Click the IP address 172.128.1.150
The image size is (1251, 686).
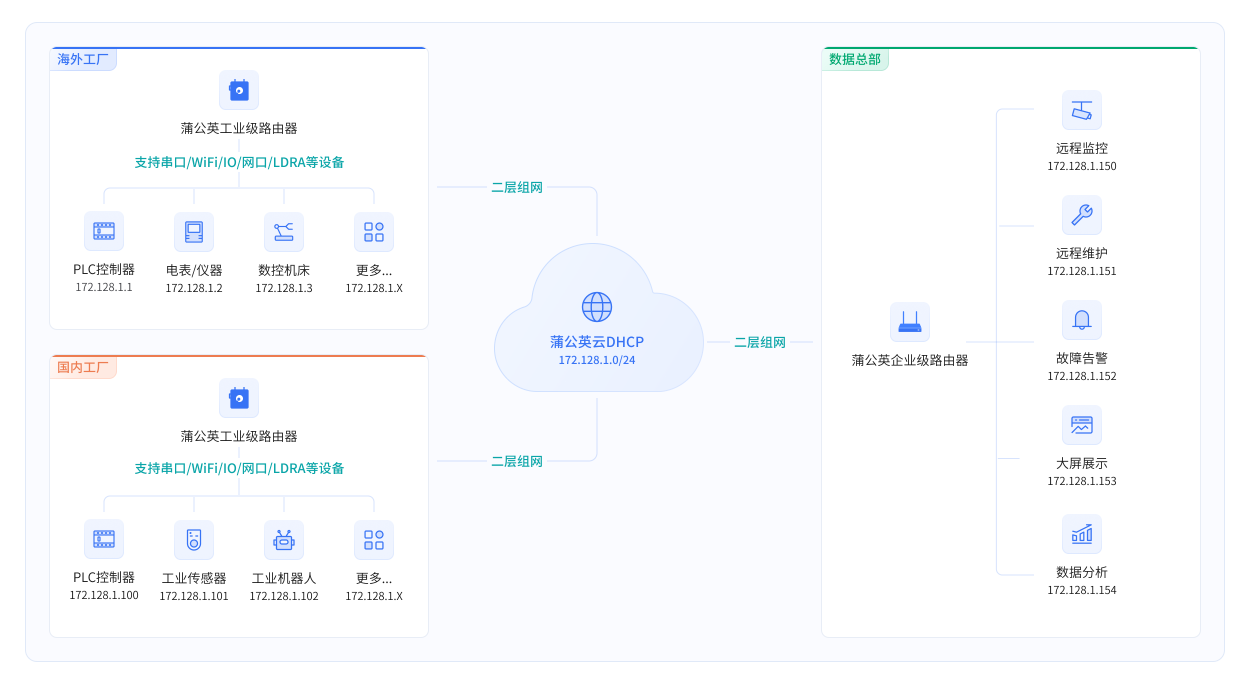point(1082,166)
